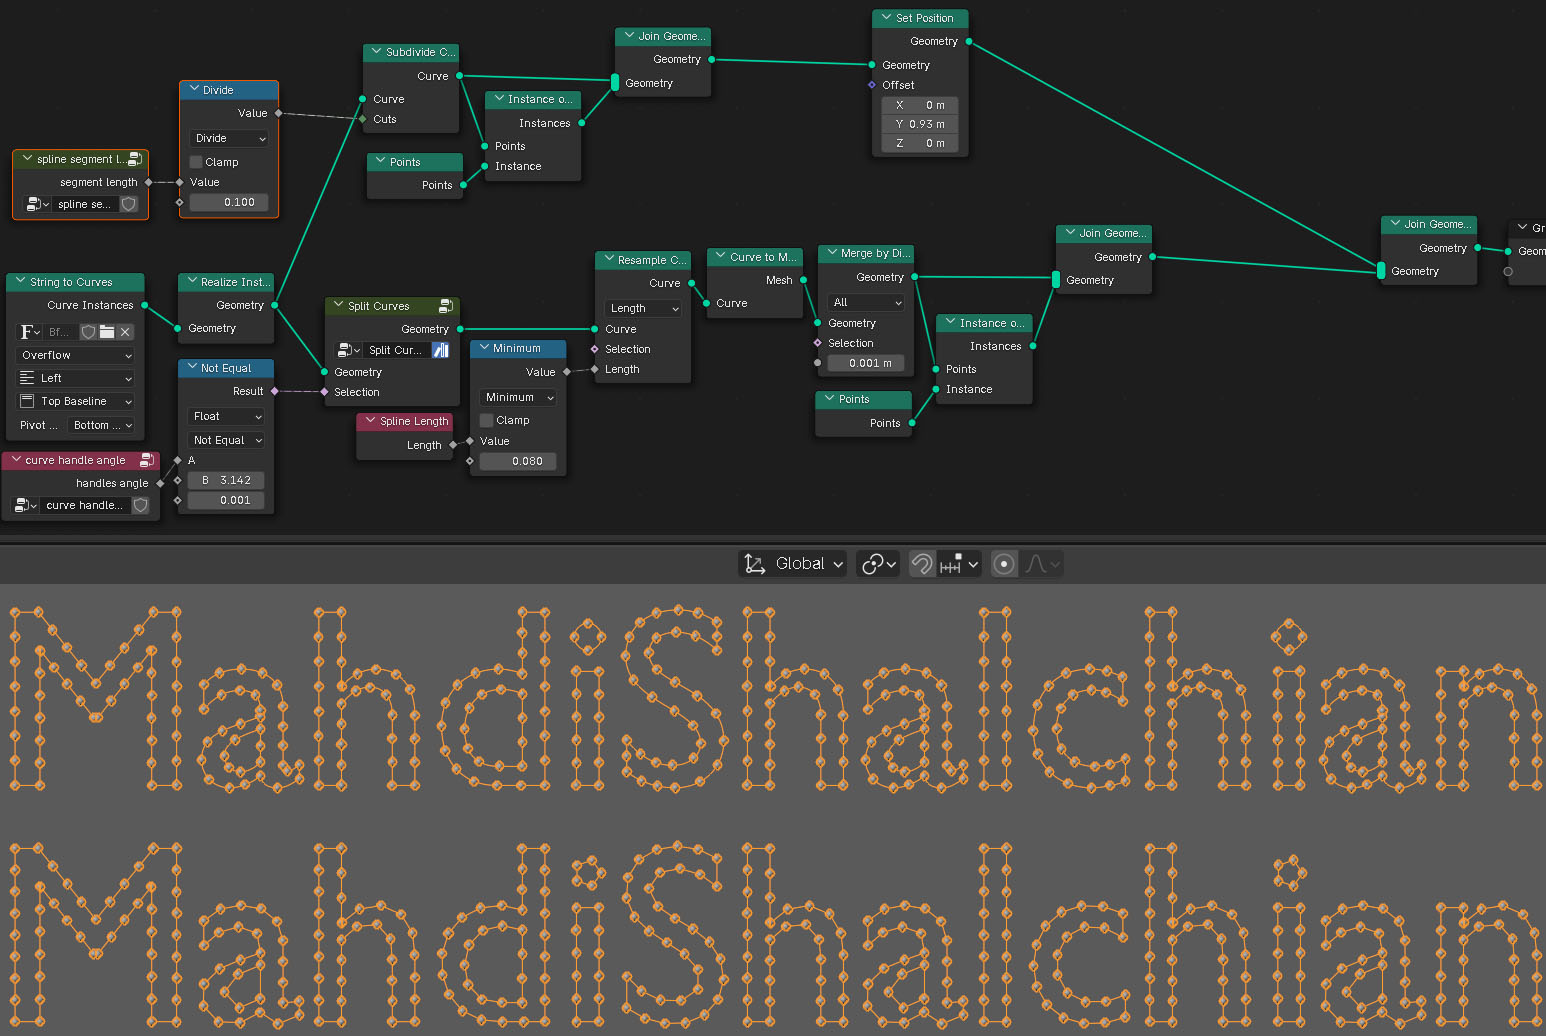The image size is (1546, 1036).
Task: Click the asset library icon in Split Curves
Action: coord(441,350)
